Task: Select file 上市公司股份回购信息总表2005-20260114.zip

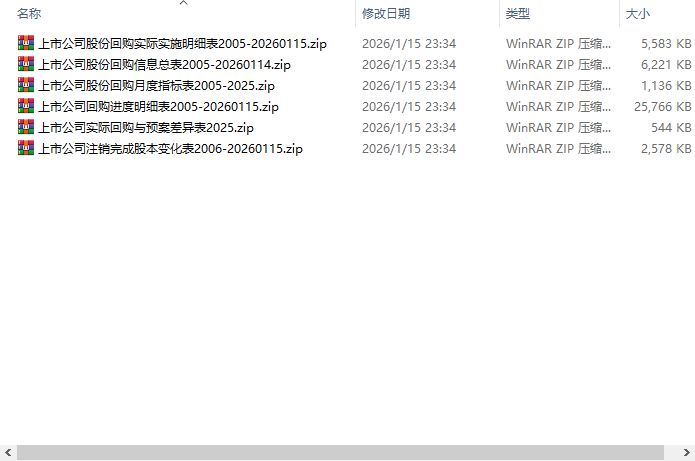Action: (x=164, y=65)
